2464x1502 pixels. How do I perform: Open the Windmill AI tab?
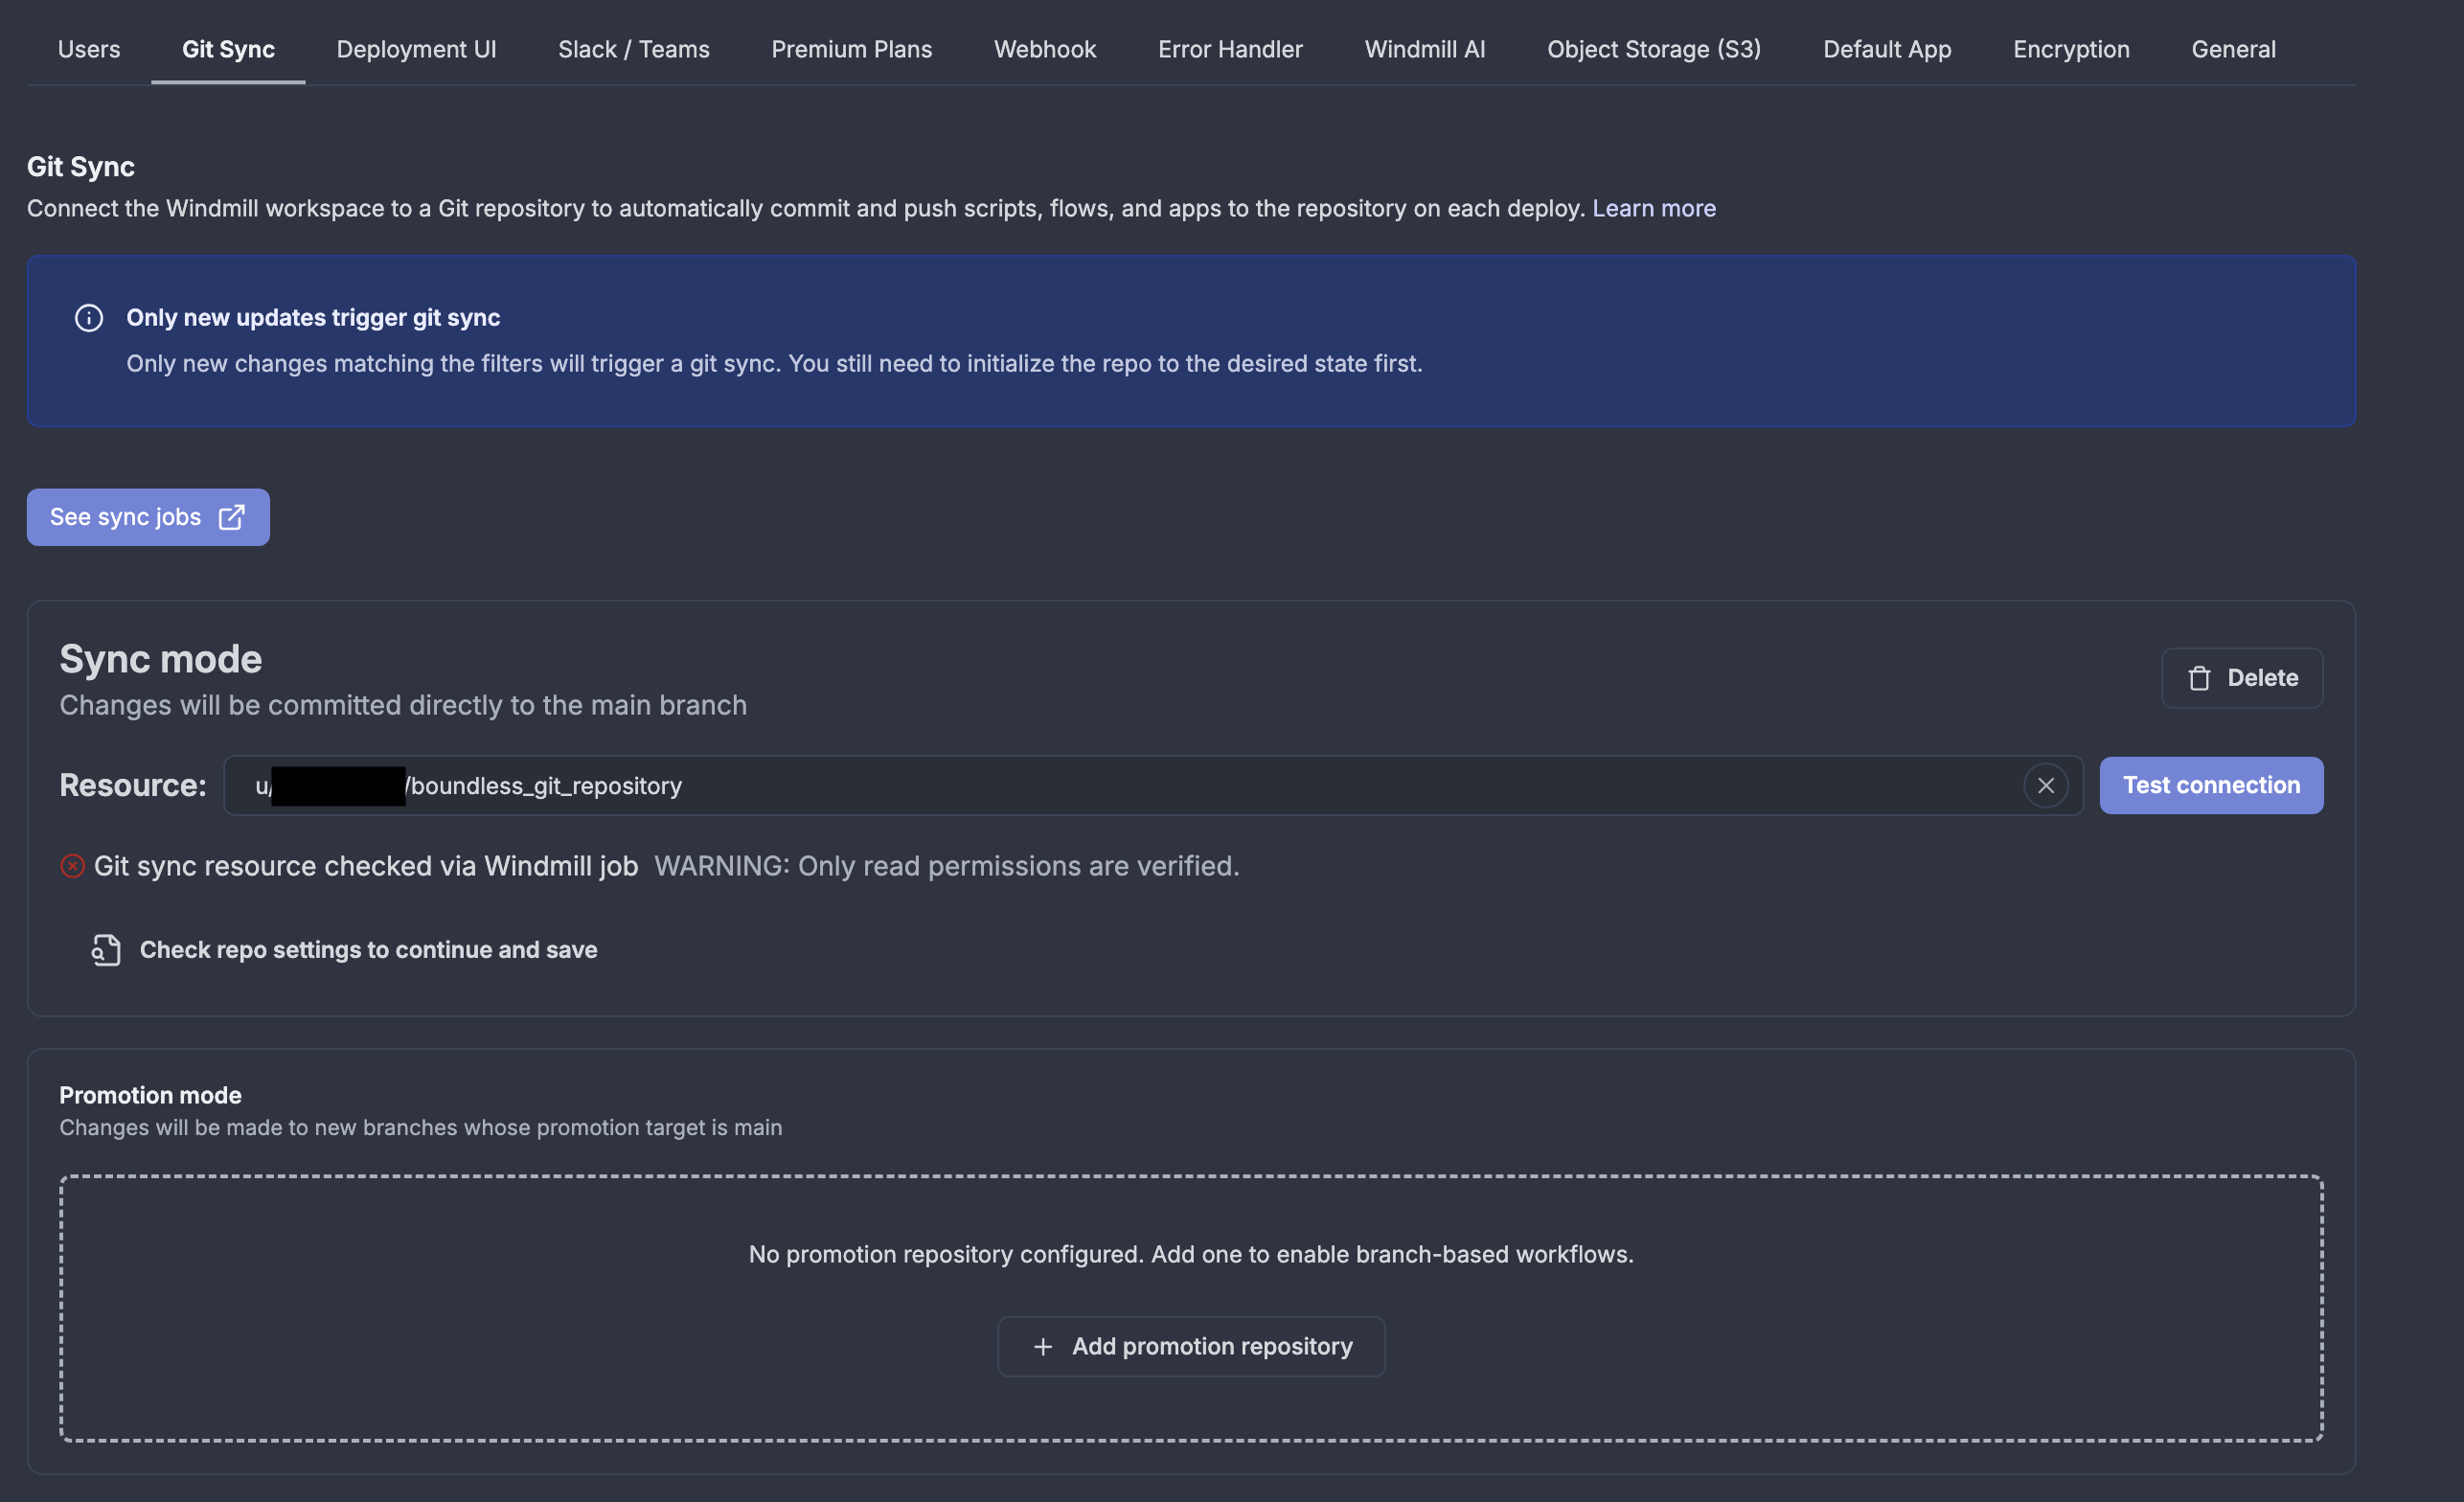1424,49
